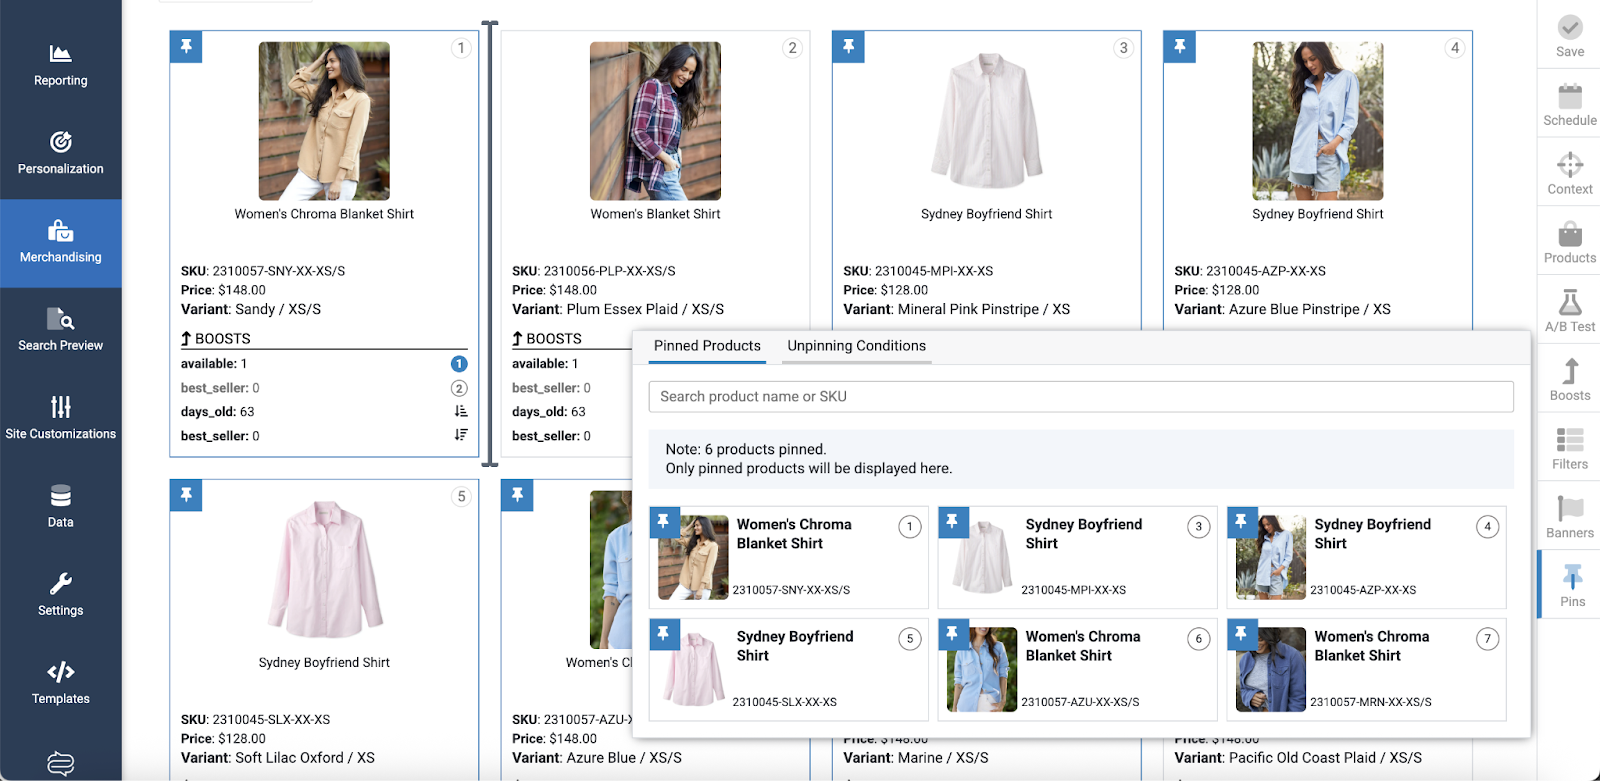
Task: Select the Pinned Products tab
Action: point(707,346)
